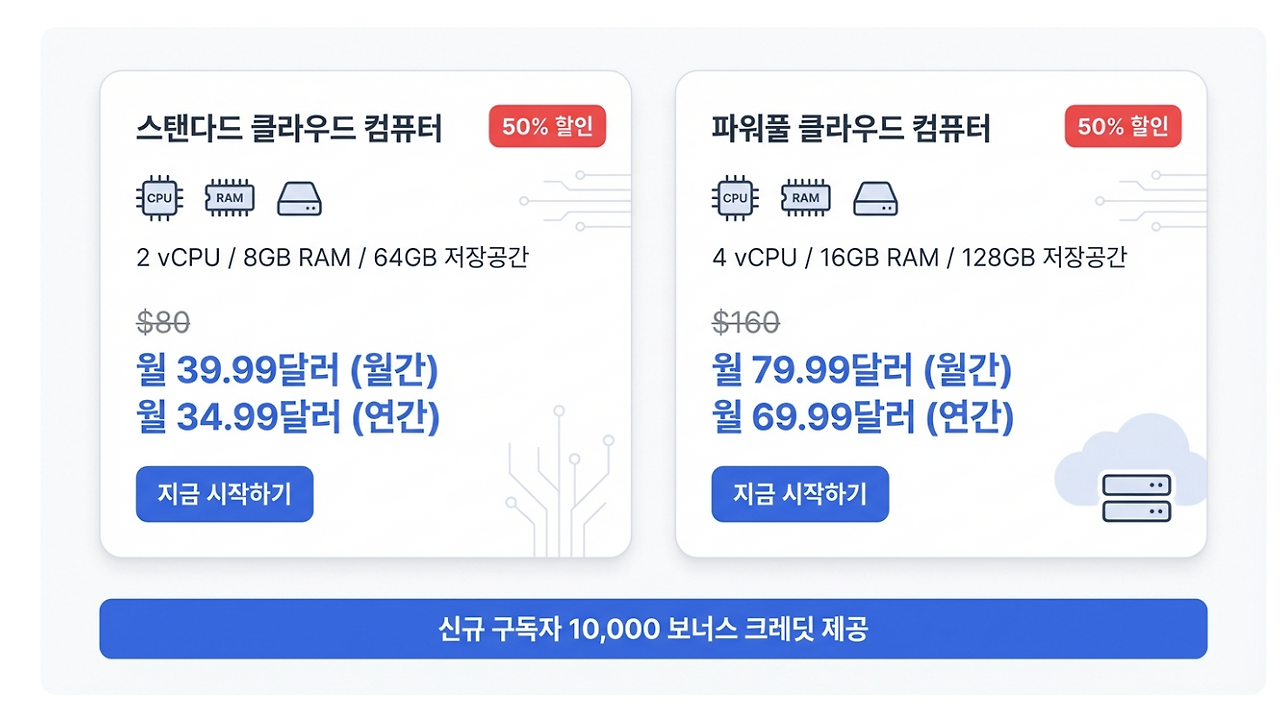Click 지금 시작하기 on 스탠다드 card
The width and height of the screenshot is (1280, 719).
point(224,494)
